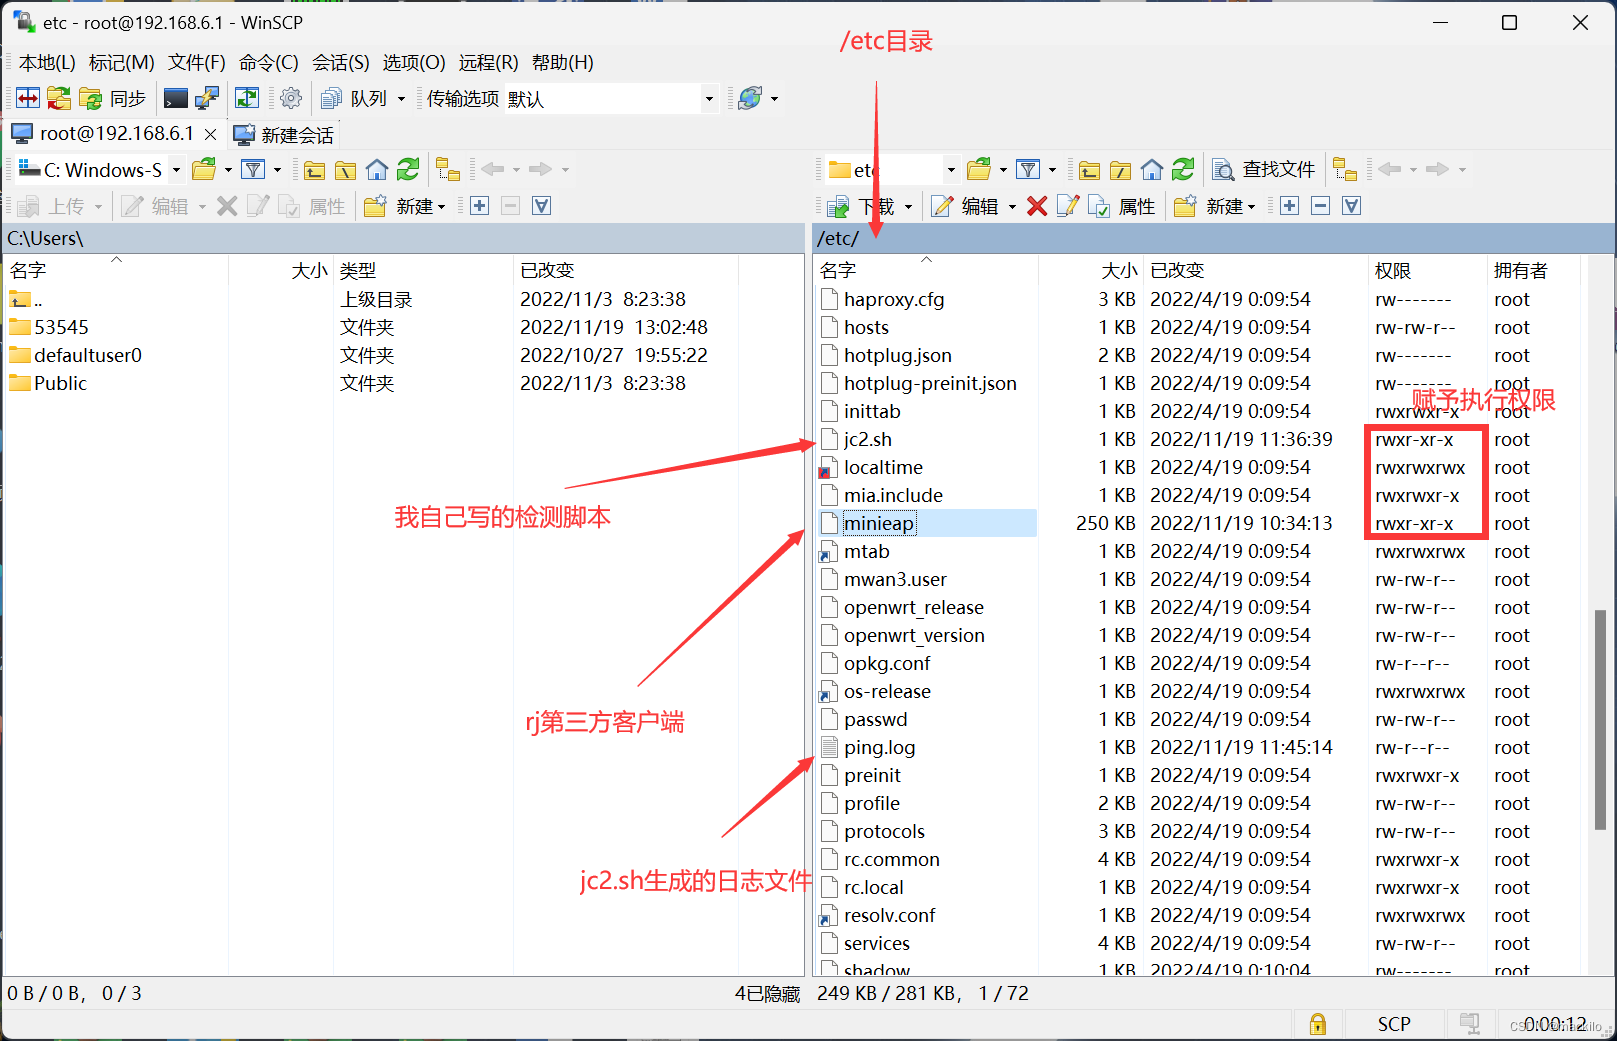Open the 选项(O) menu
Screen dimensions: 1617x1041
(x=414, y=62)
